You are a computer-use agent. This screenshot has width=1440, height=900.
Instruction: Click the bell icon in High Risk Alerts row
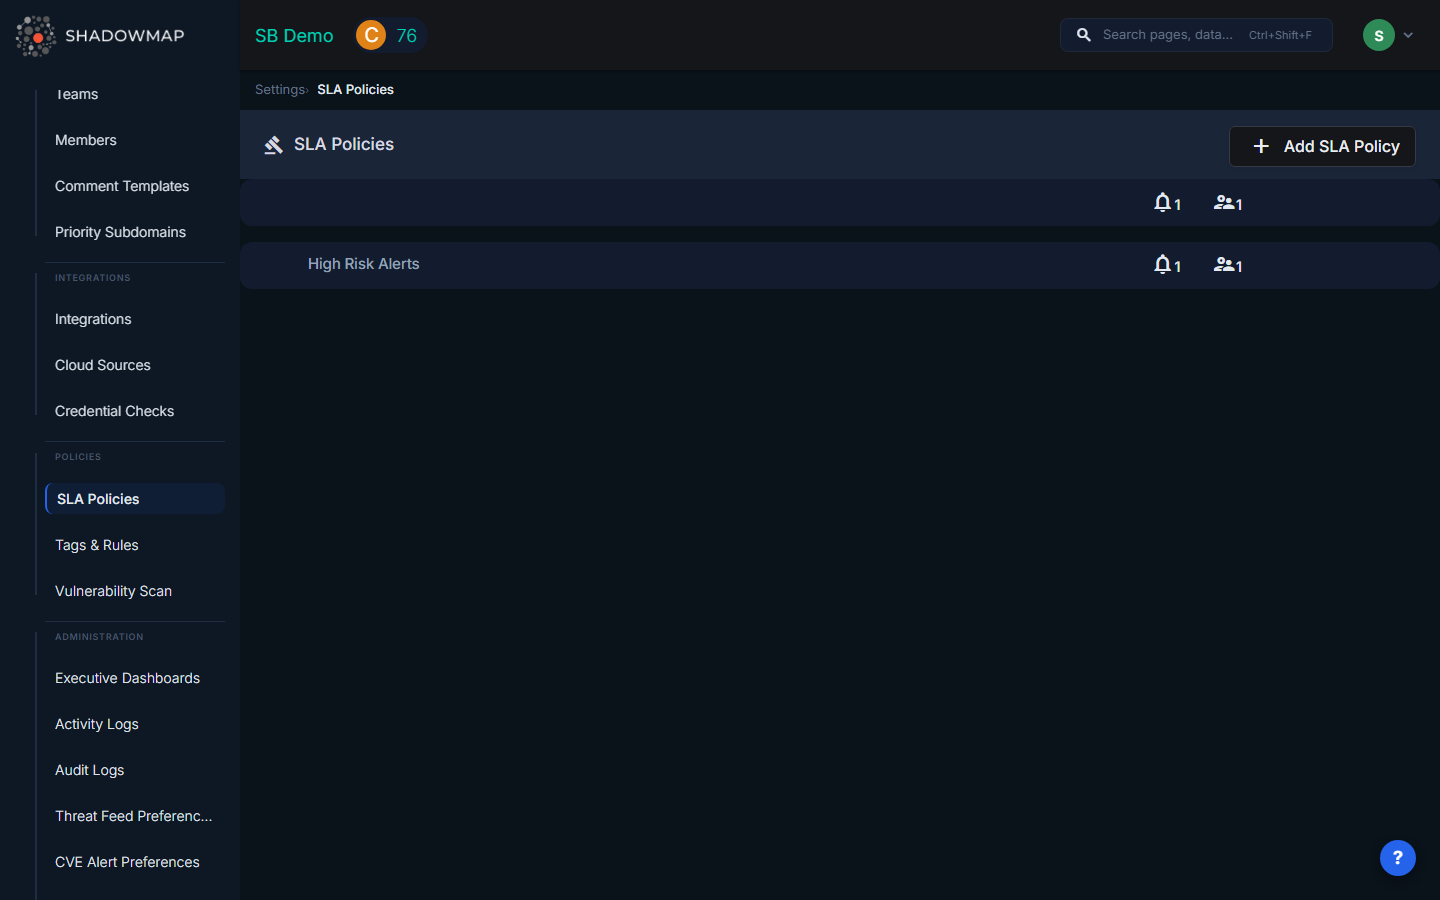click(1162, 264)
